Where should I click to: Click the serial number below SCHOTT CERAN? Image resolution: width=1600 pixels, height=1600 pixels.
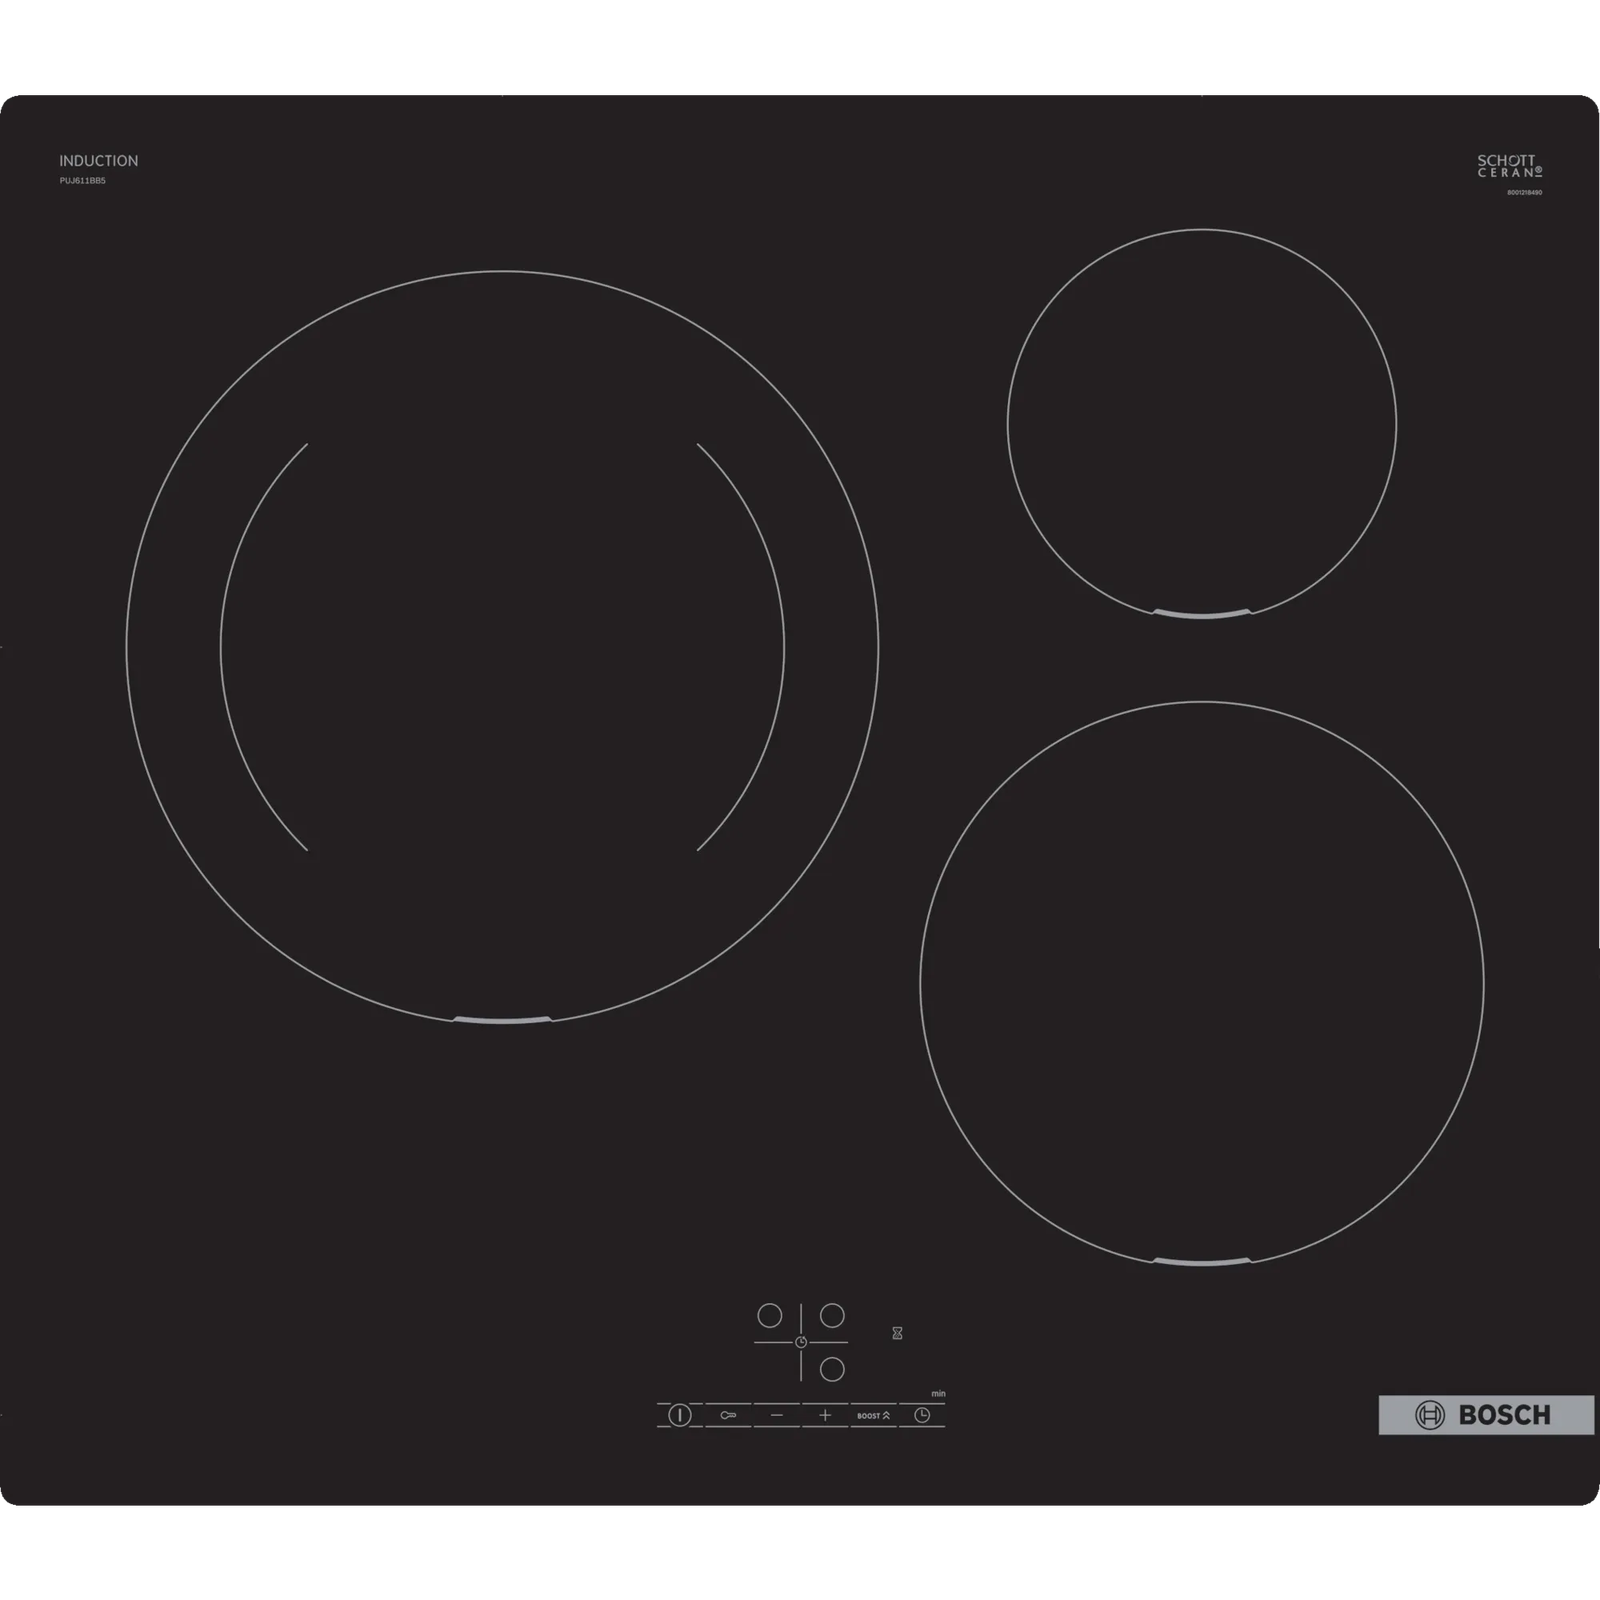[x=1524, y=192]
